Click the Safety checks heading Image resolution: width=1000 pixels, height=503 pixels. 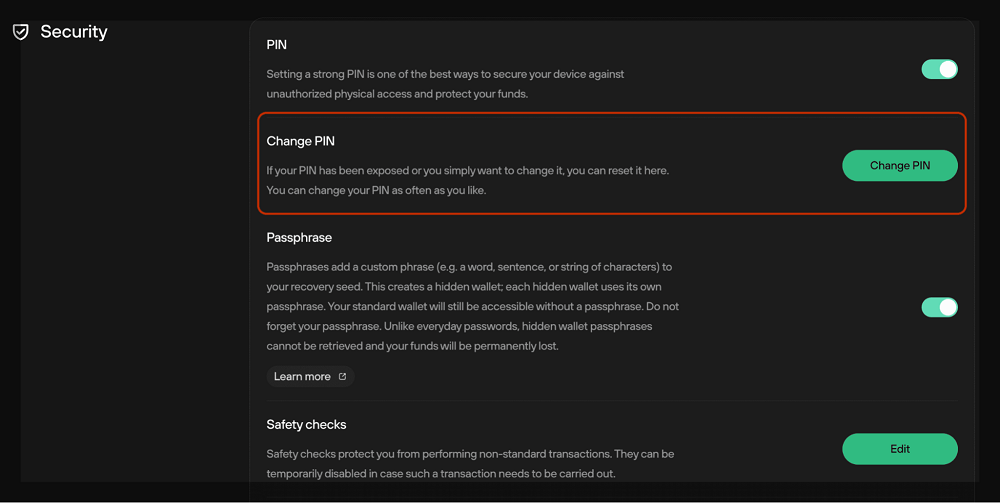click(306, 425)
